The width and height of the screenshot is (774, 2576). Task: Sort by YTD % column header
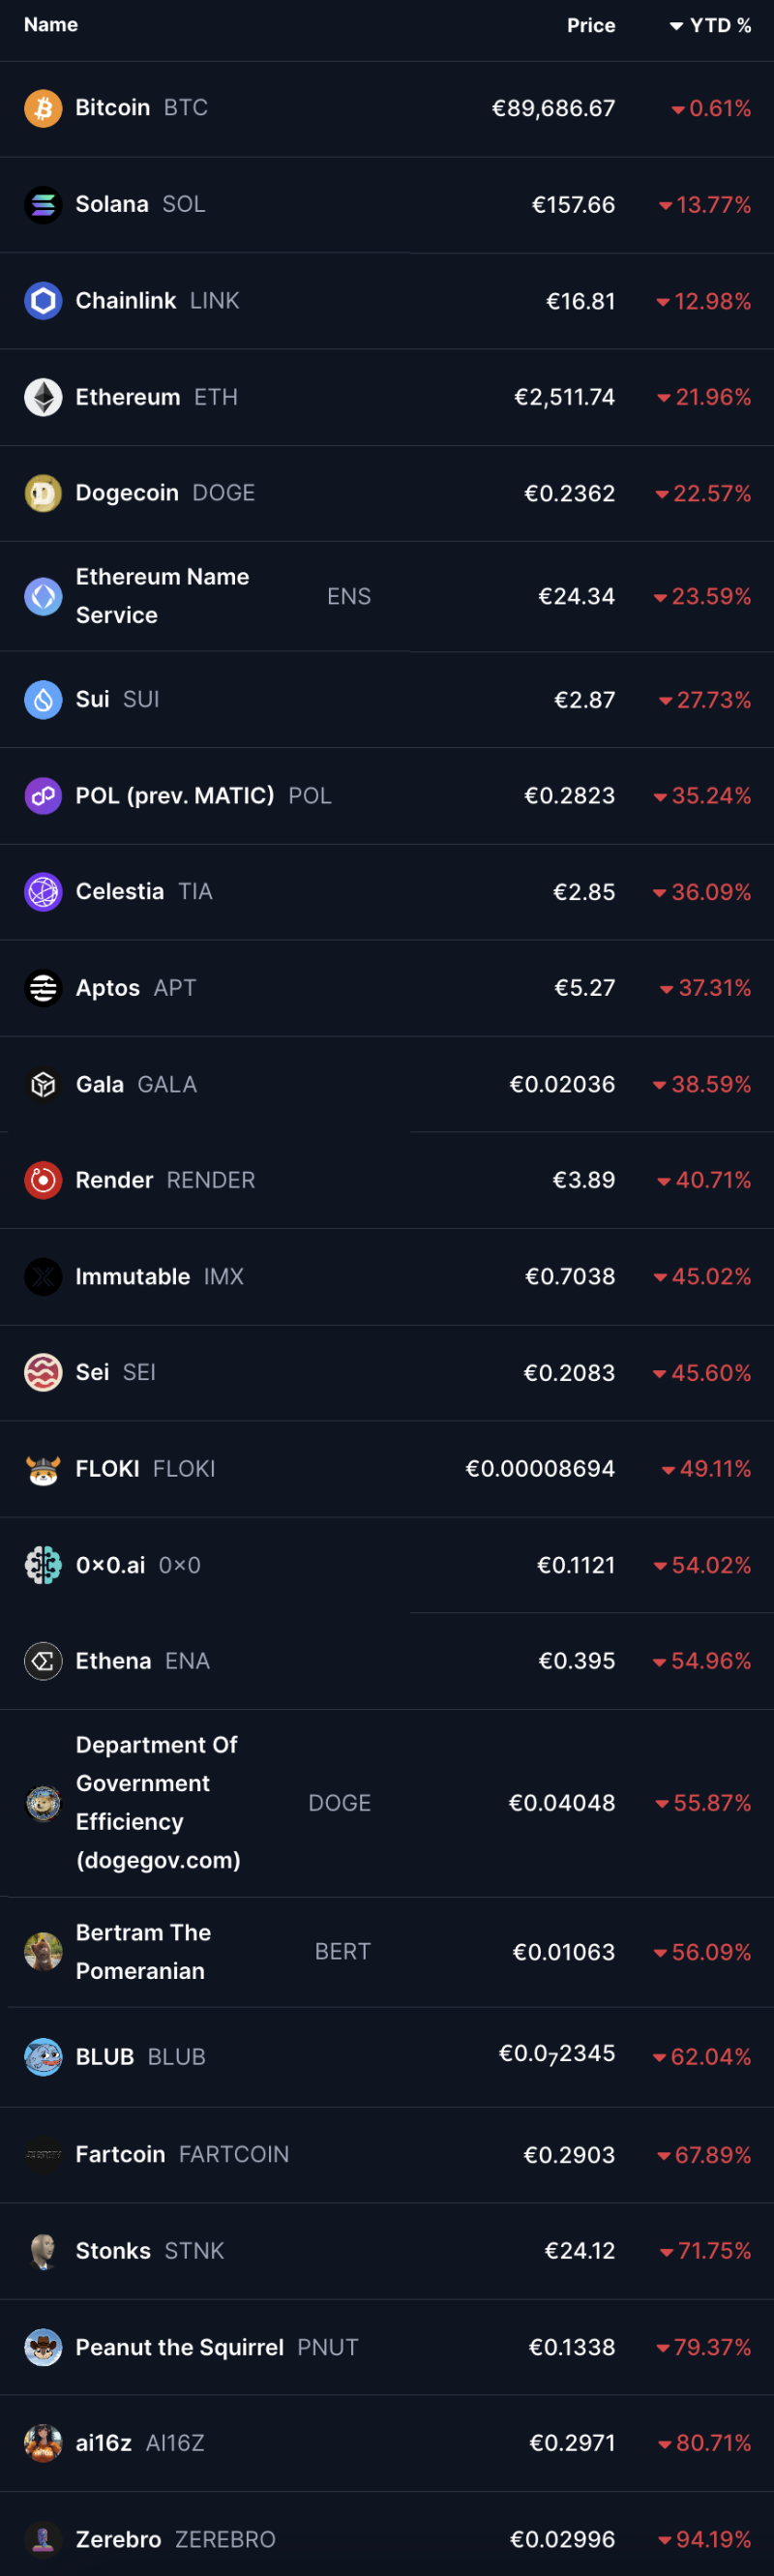(x=720, y=25)
